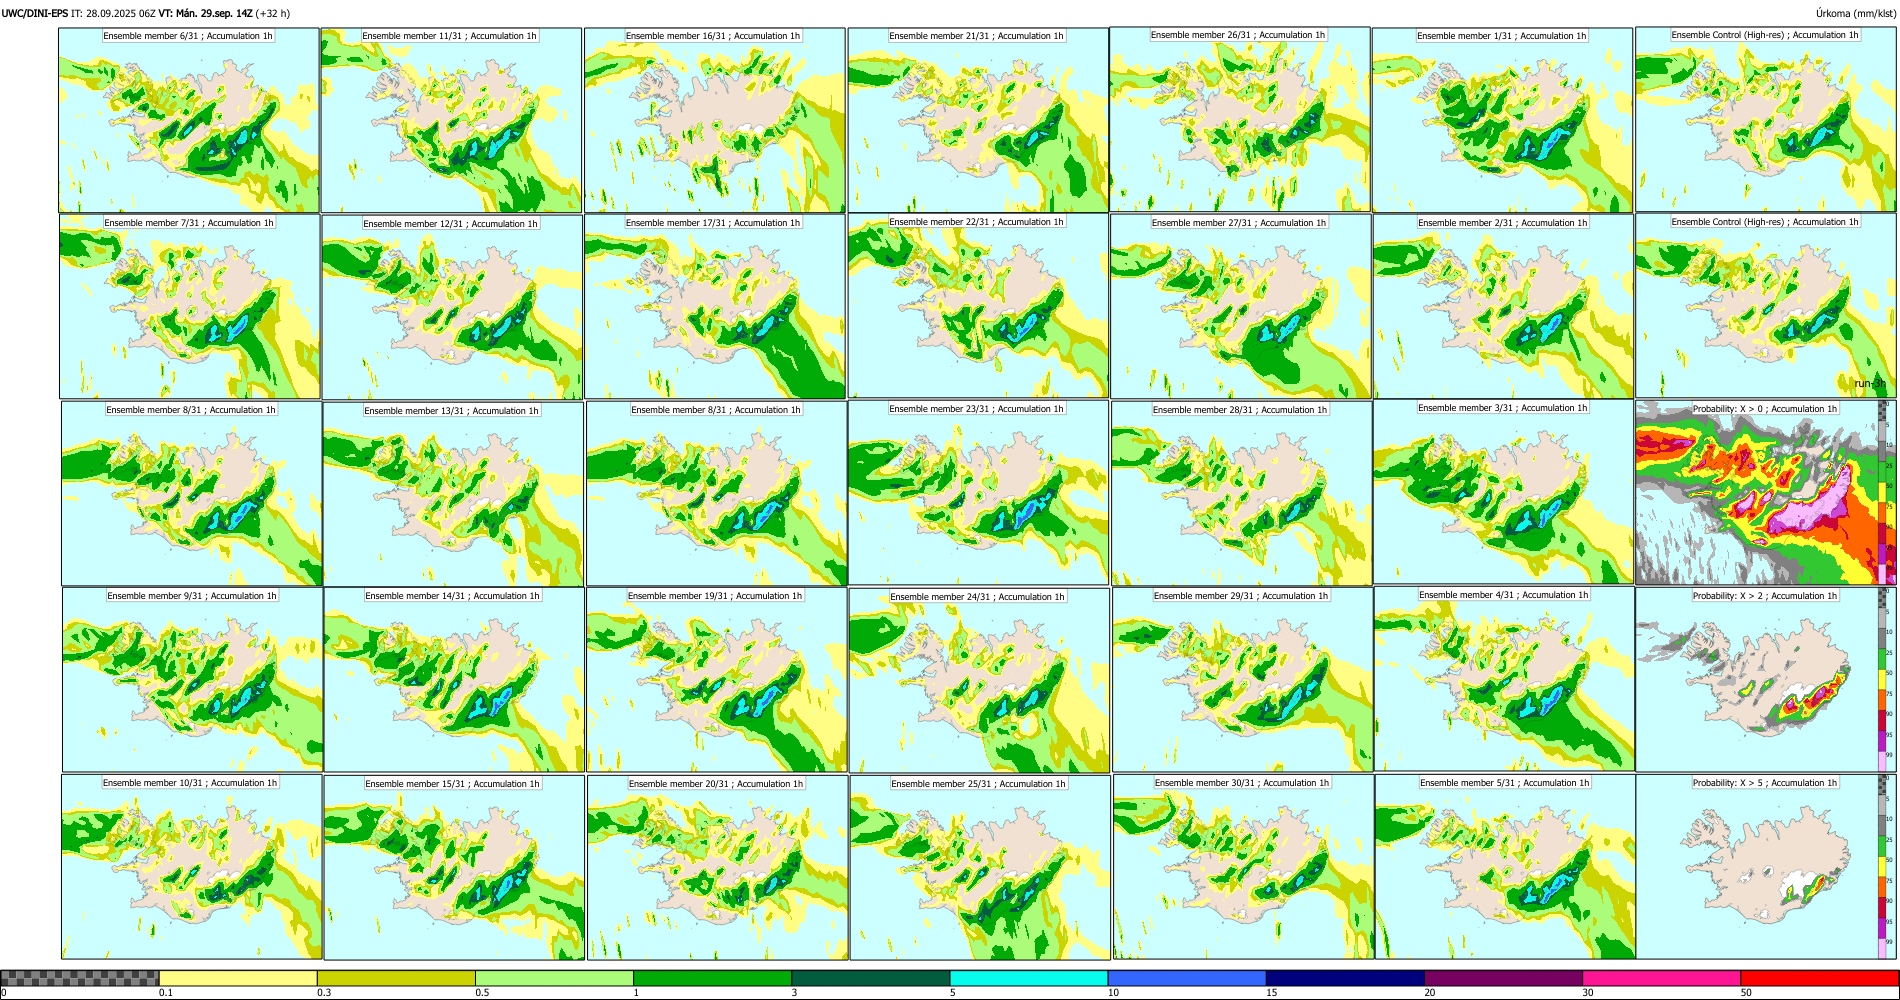
Task: Click the Ensemble member 14/31 map
Action: pyautogui.click(x=454, y=680)
